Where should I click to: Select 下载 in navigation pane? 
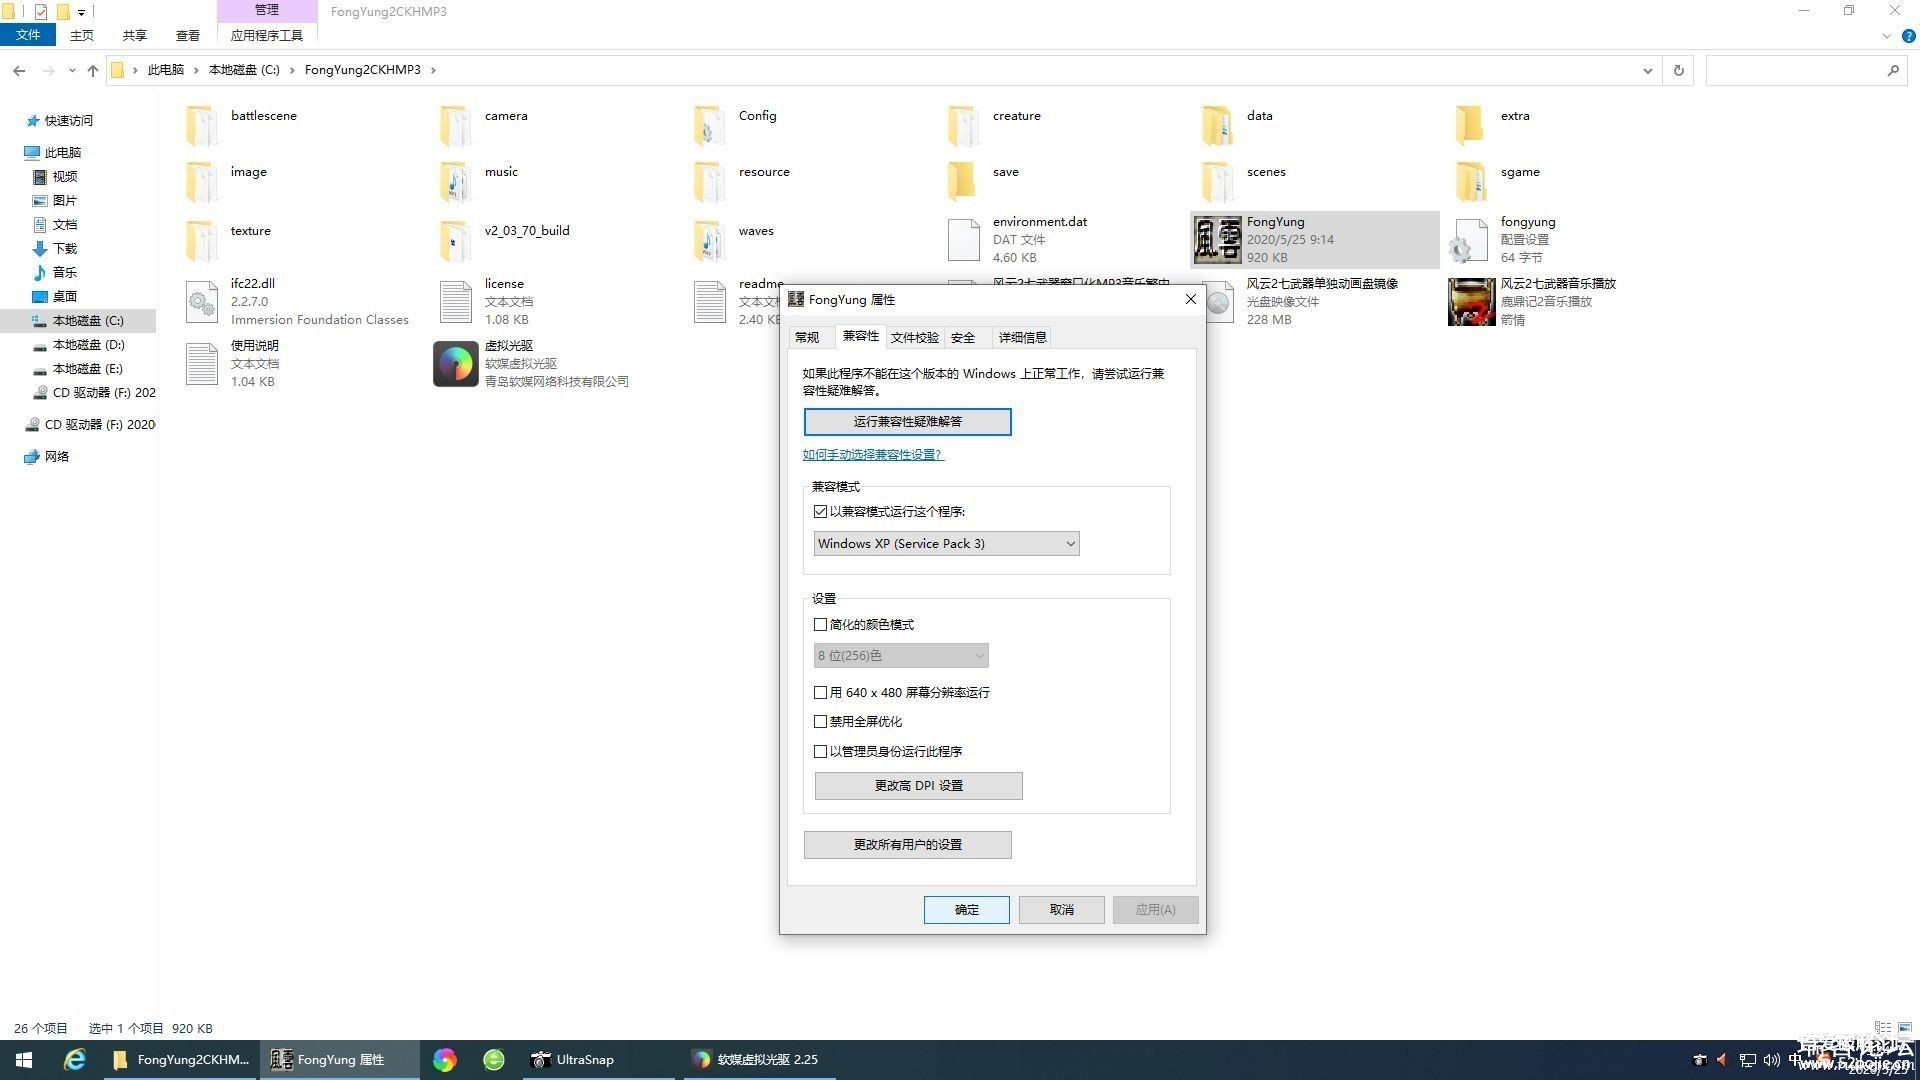[x=65, y=249]
